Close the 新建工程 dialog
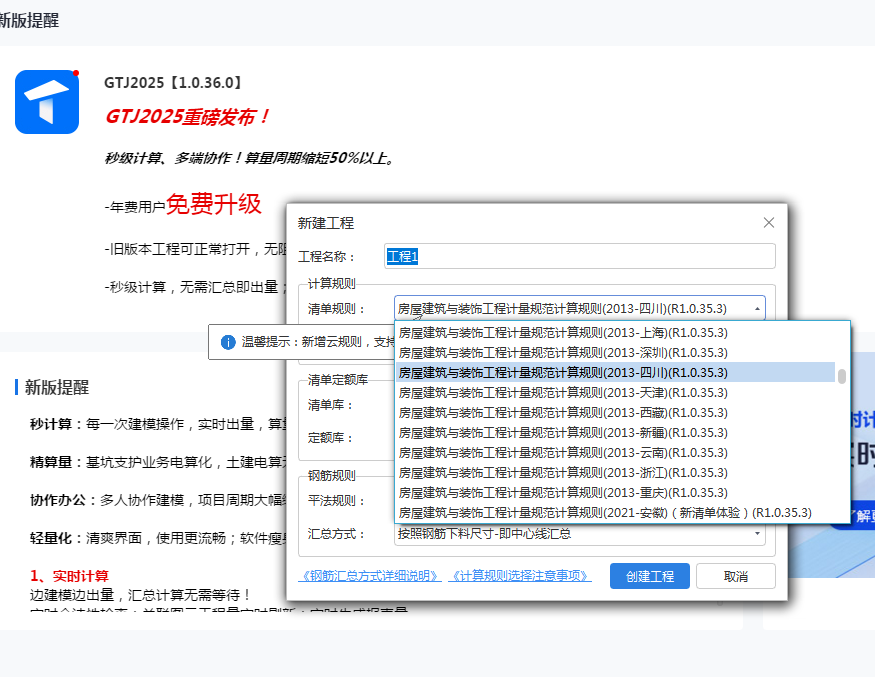 (768, 223)
